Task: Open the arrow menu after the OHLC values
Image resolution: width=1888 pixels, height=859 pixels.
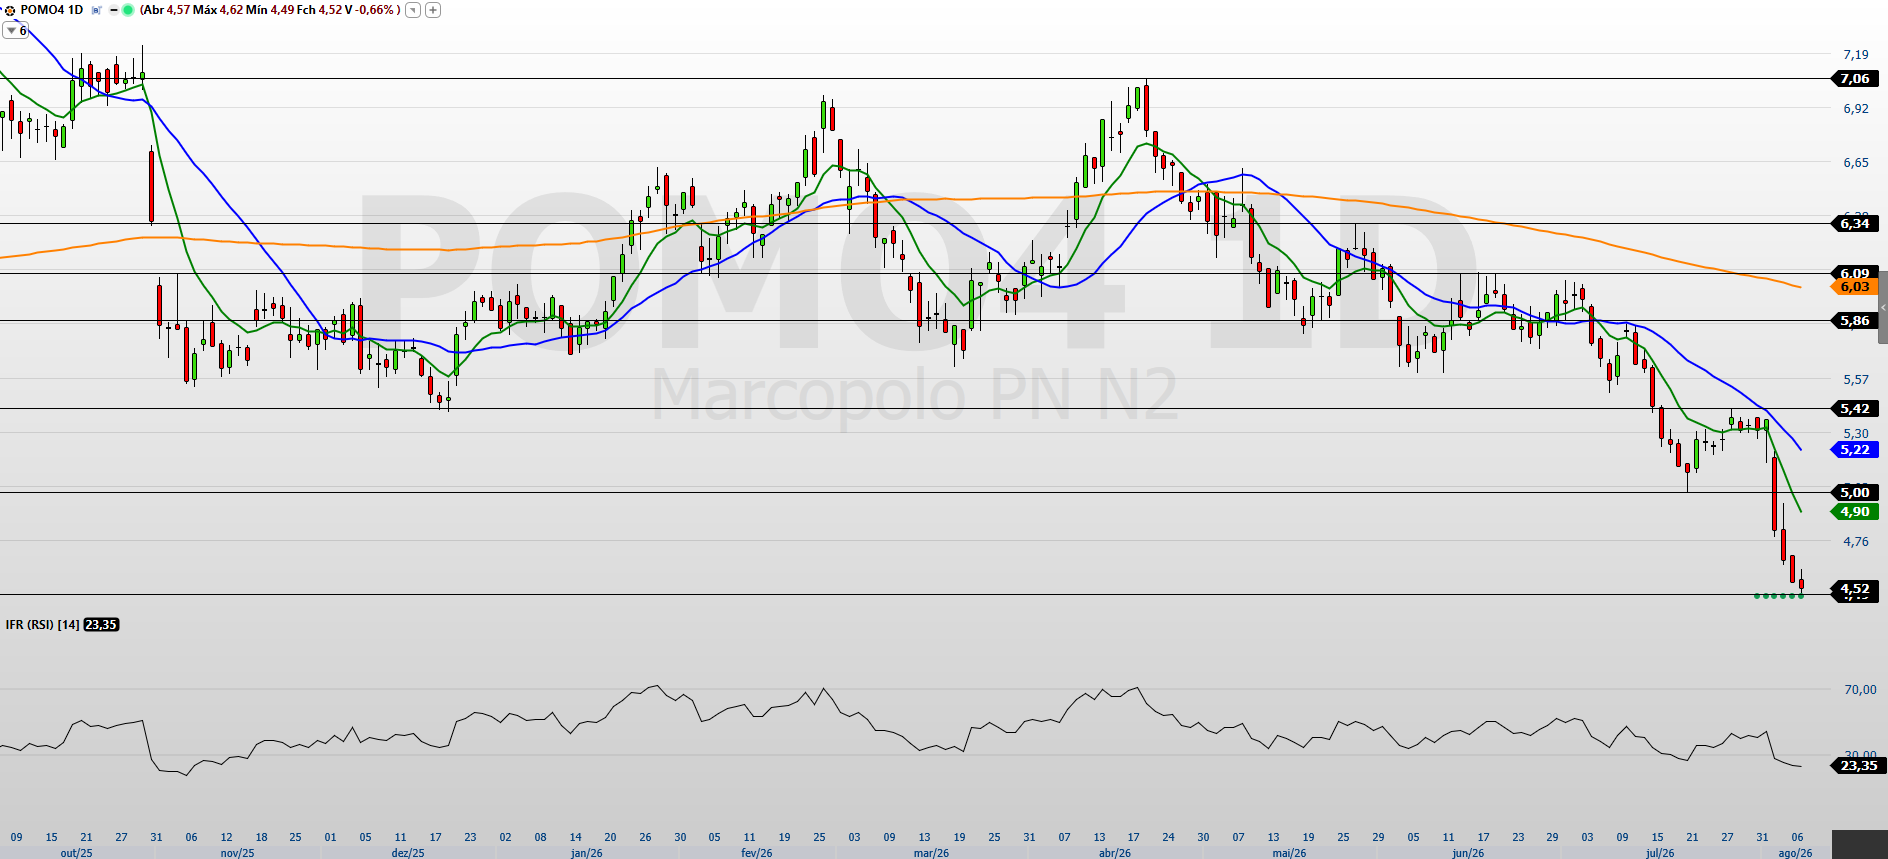Action: click(x=413, y=10)
